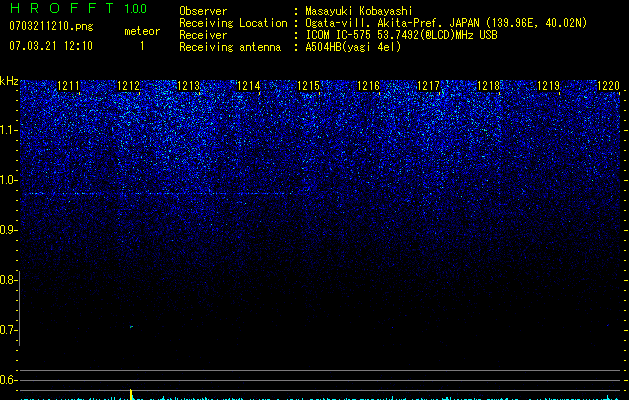
Task: Click the meteor count label
Action: click(142, 31)
